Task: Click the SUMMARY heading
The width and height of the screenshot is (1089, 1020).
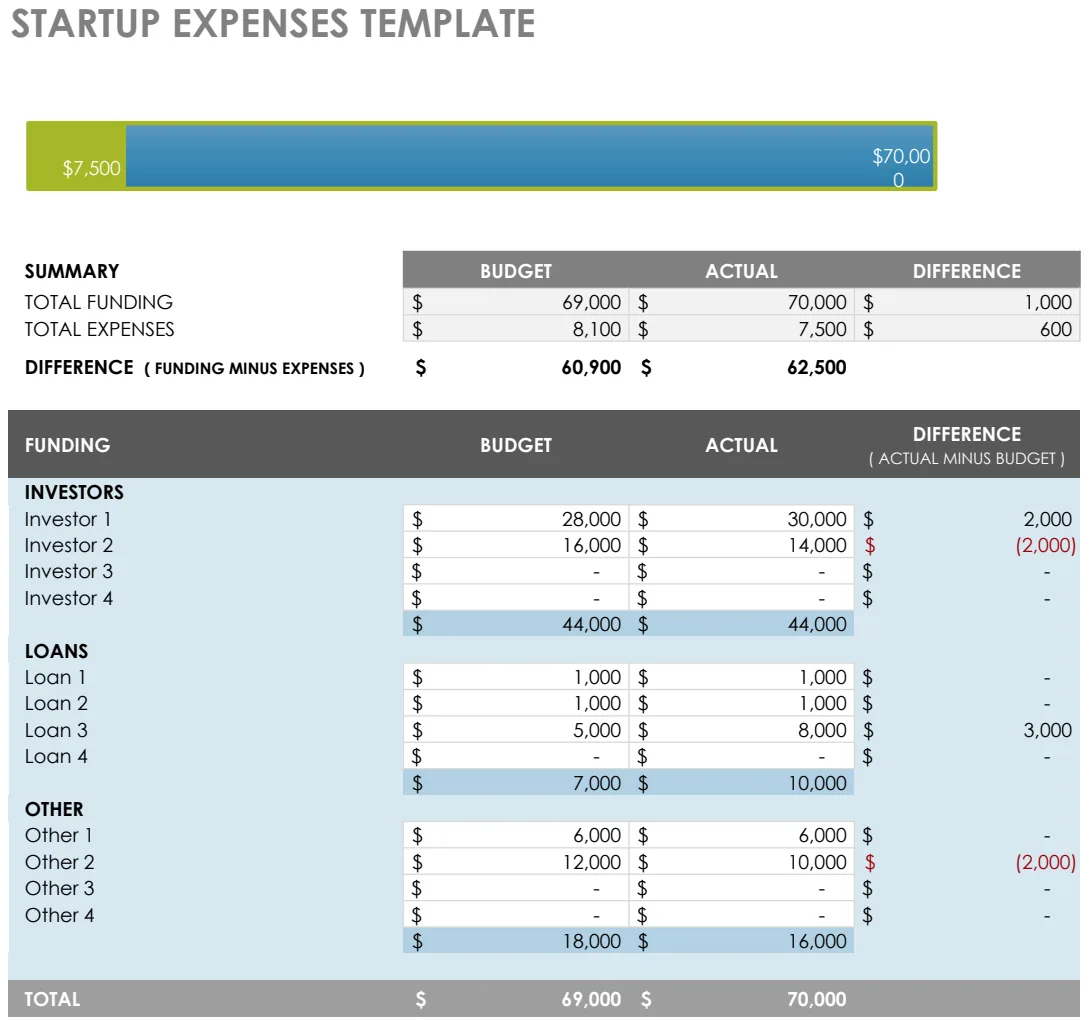Action: coord(72,271)
